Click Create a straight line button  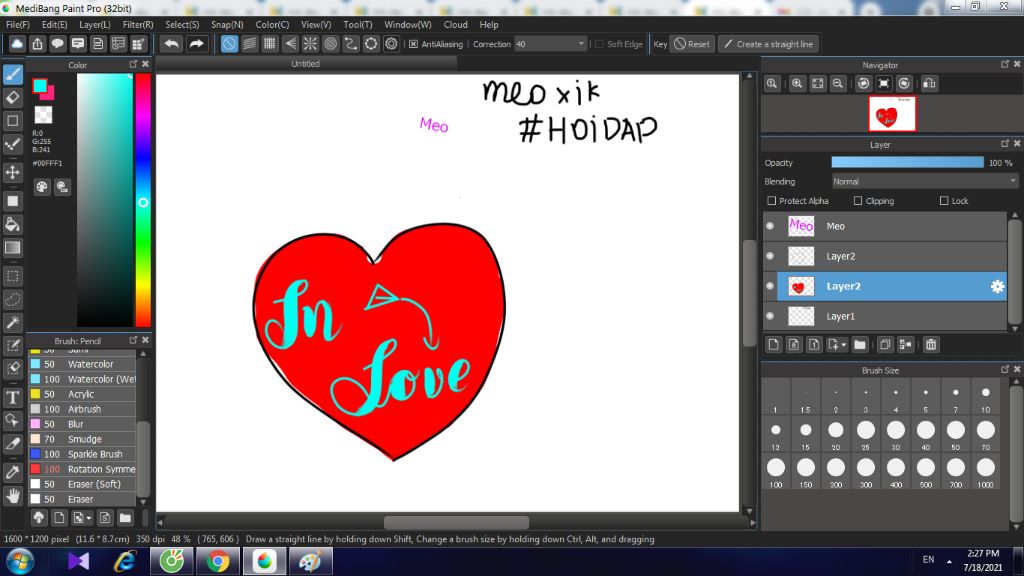pos(769,44)
